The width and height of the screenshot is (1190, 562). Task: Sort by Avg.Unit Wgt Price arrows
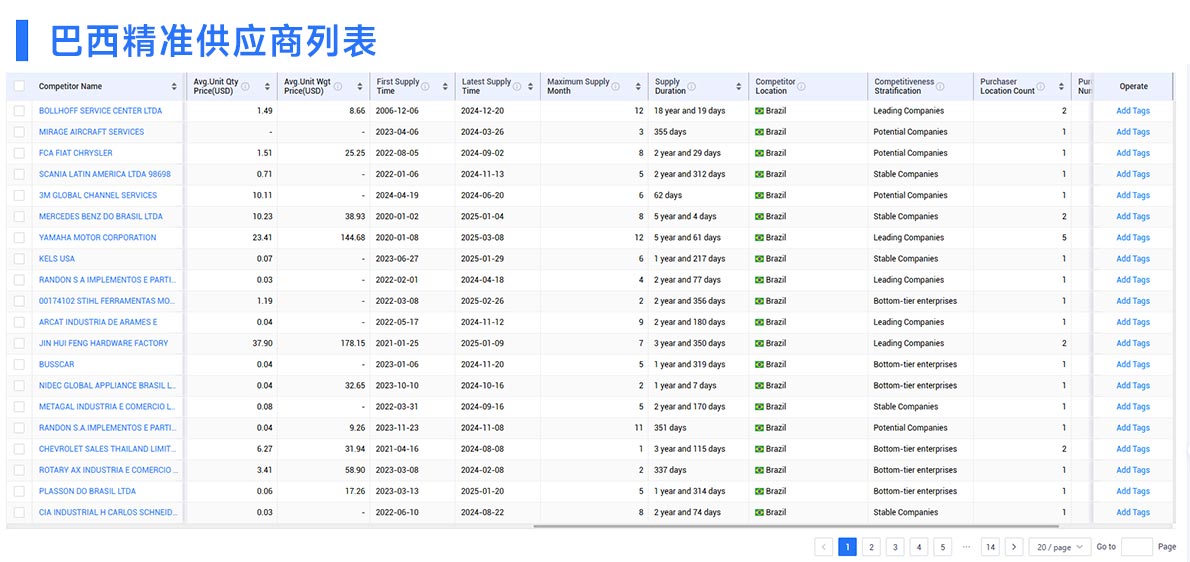[359, 86]
